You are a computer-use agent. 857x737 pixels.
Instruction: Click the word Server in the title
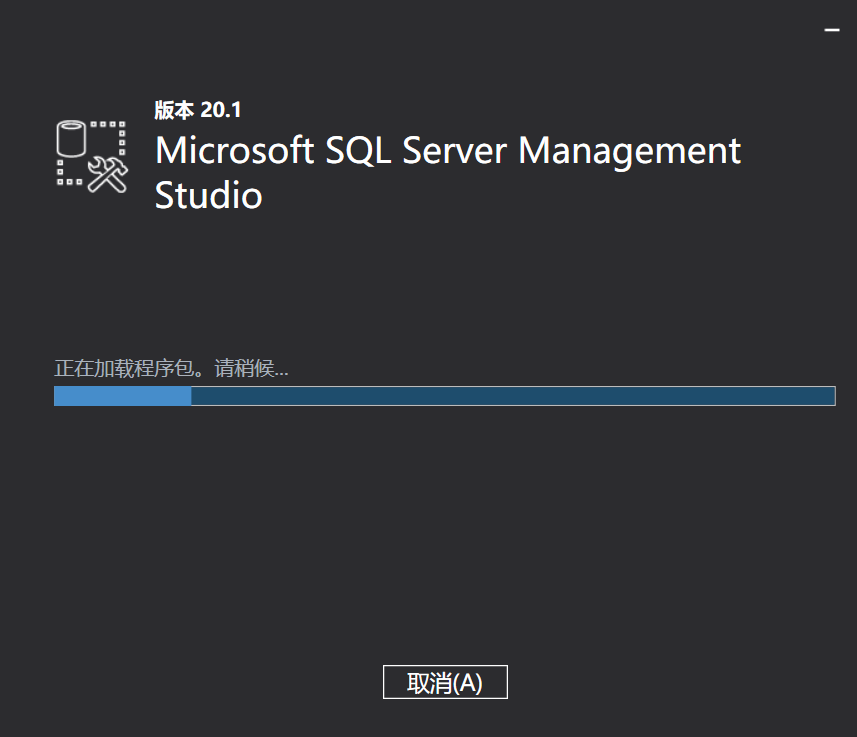tap(455, 151)
